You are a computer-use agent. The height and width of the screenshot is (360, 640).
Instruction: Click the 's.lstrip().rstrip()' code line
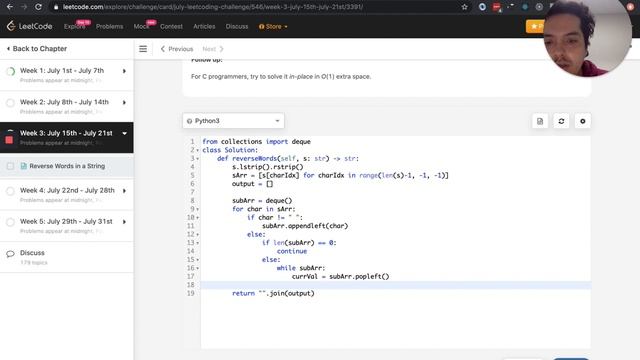coord(268,167)
